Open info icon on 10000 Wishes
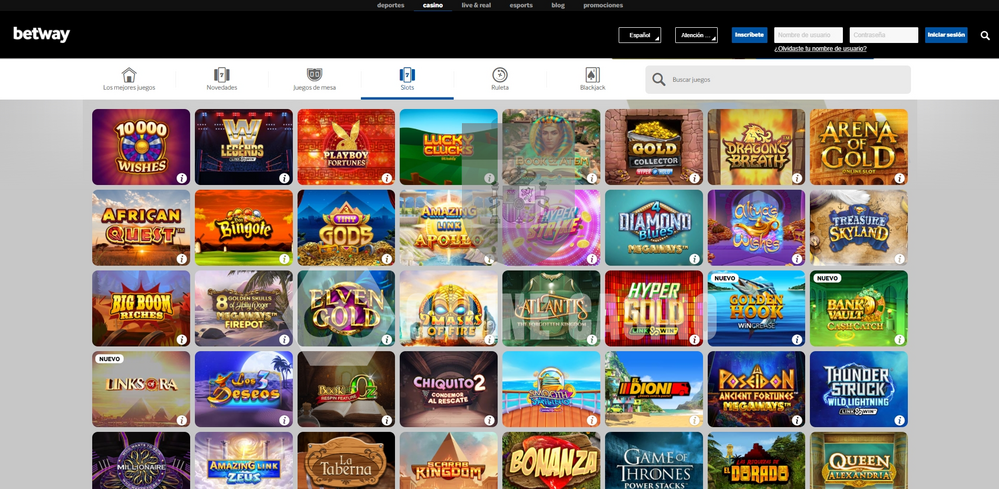Image resolution: width=999 pixels, height=489 pixels. [182, 178]
